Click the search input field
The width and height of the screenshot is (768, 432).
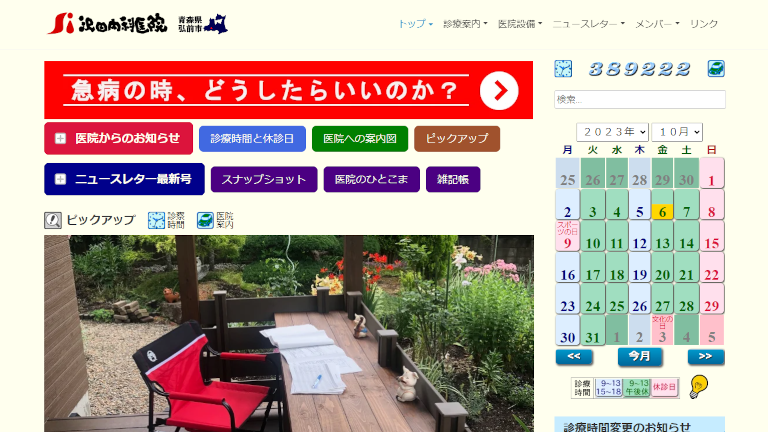pos(640,99)
